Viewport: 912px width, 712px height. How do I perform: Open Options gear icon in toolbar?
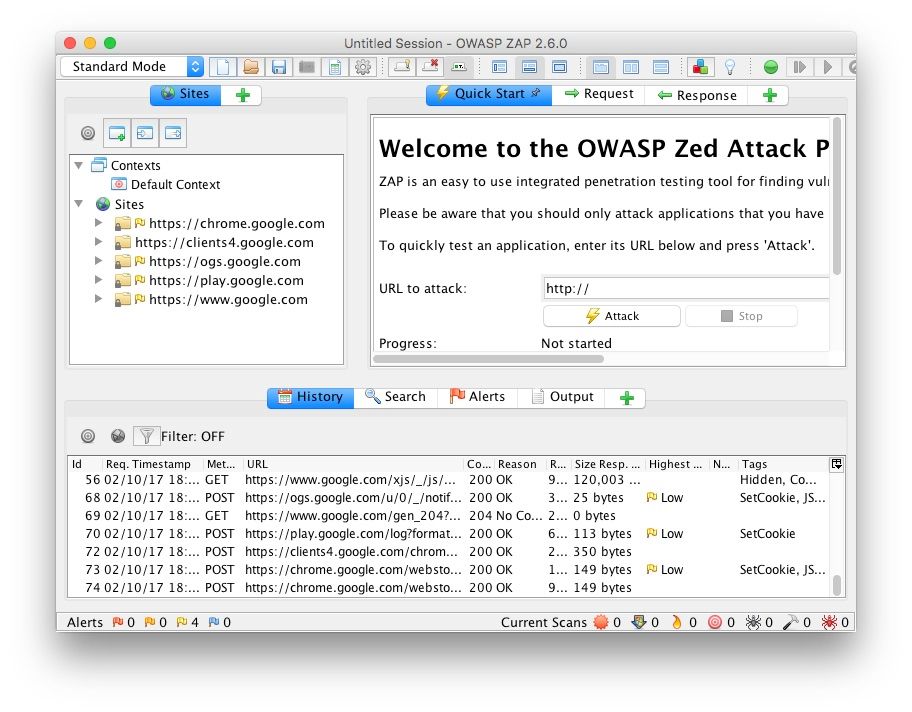[363, 67]
